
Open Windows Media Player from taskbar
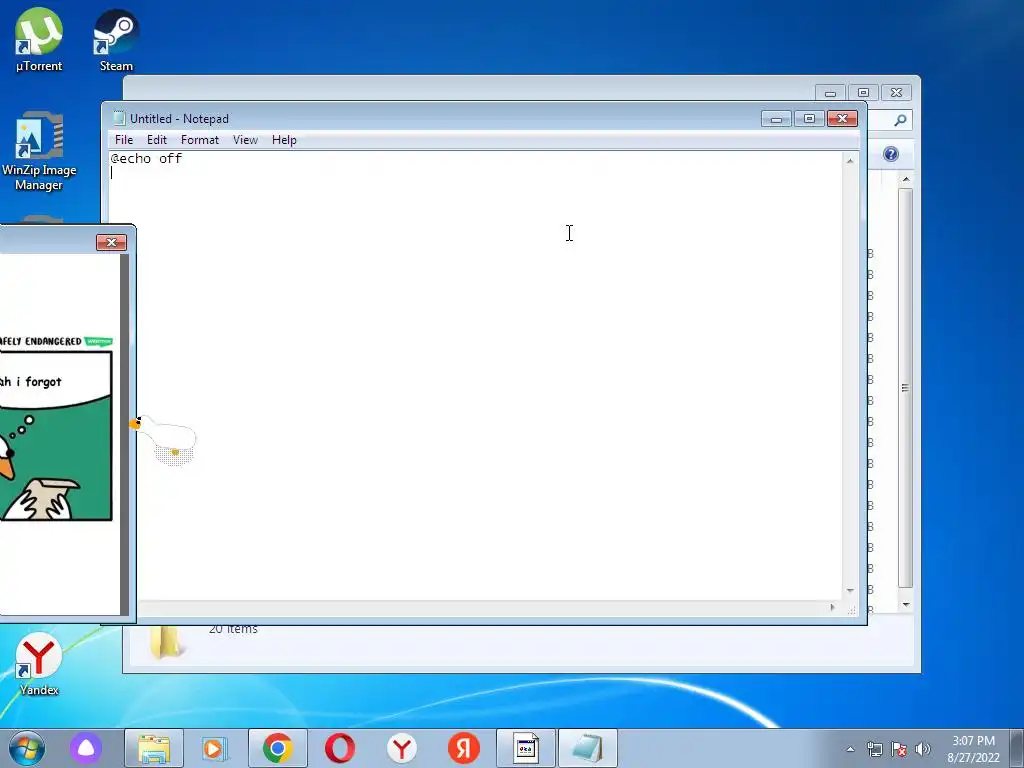click(x=214, y=748)
